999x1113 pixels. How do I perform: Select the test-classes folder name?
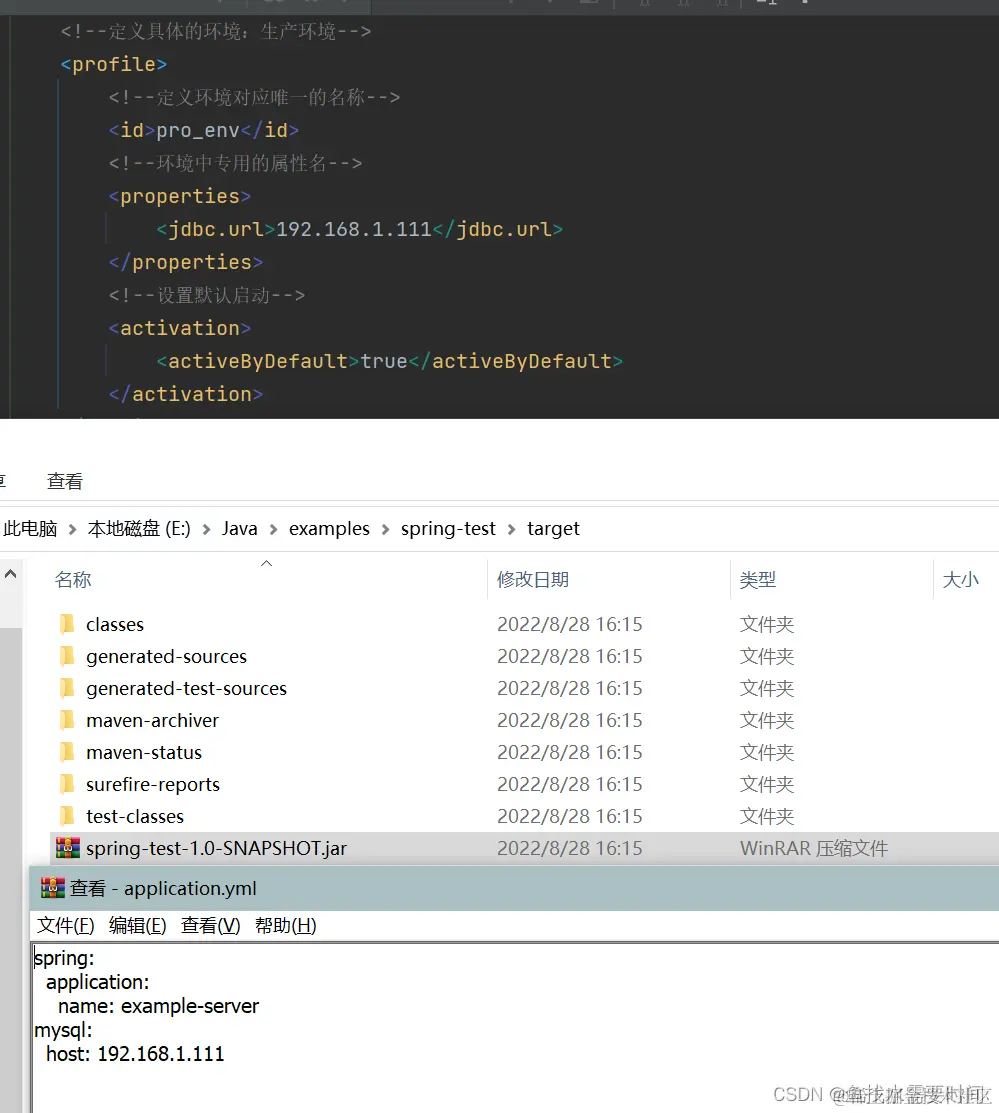click(135, 816)
